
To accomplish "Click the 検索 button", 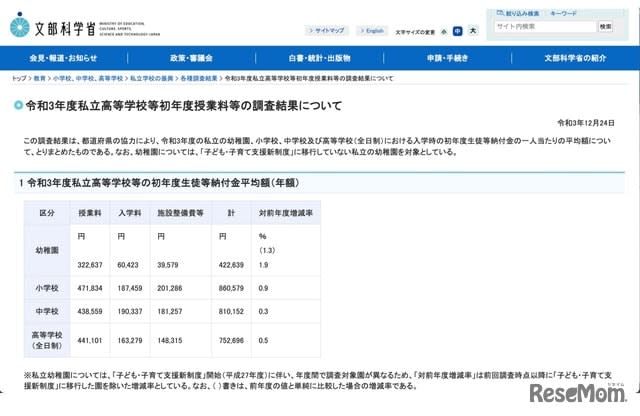I will coord(605,27).
